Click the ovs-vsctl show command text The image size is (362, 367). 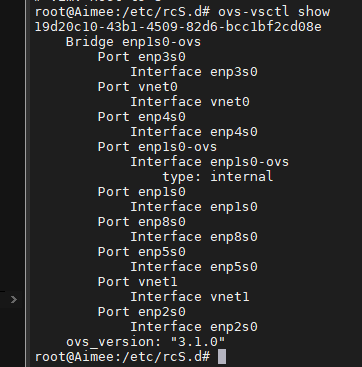pyautogui.click(x=274, y=12)
